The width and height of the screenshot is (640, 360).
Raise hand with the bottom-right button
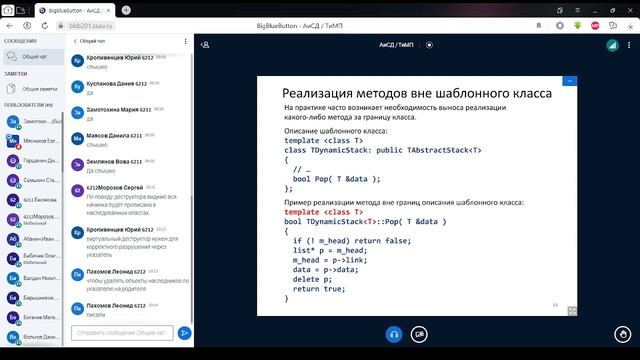coord(622,334)
